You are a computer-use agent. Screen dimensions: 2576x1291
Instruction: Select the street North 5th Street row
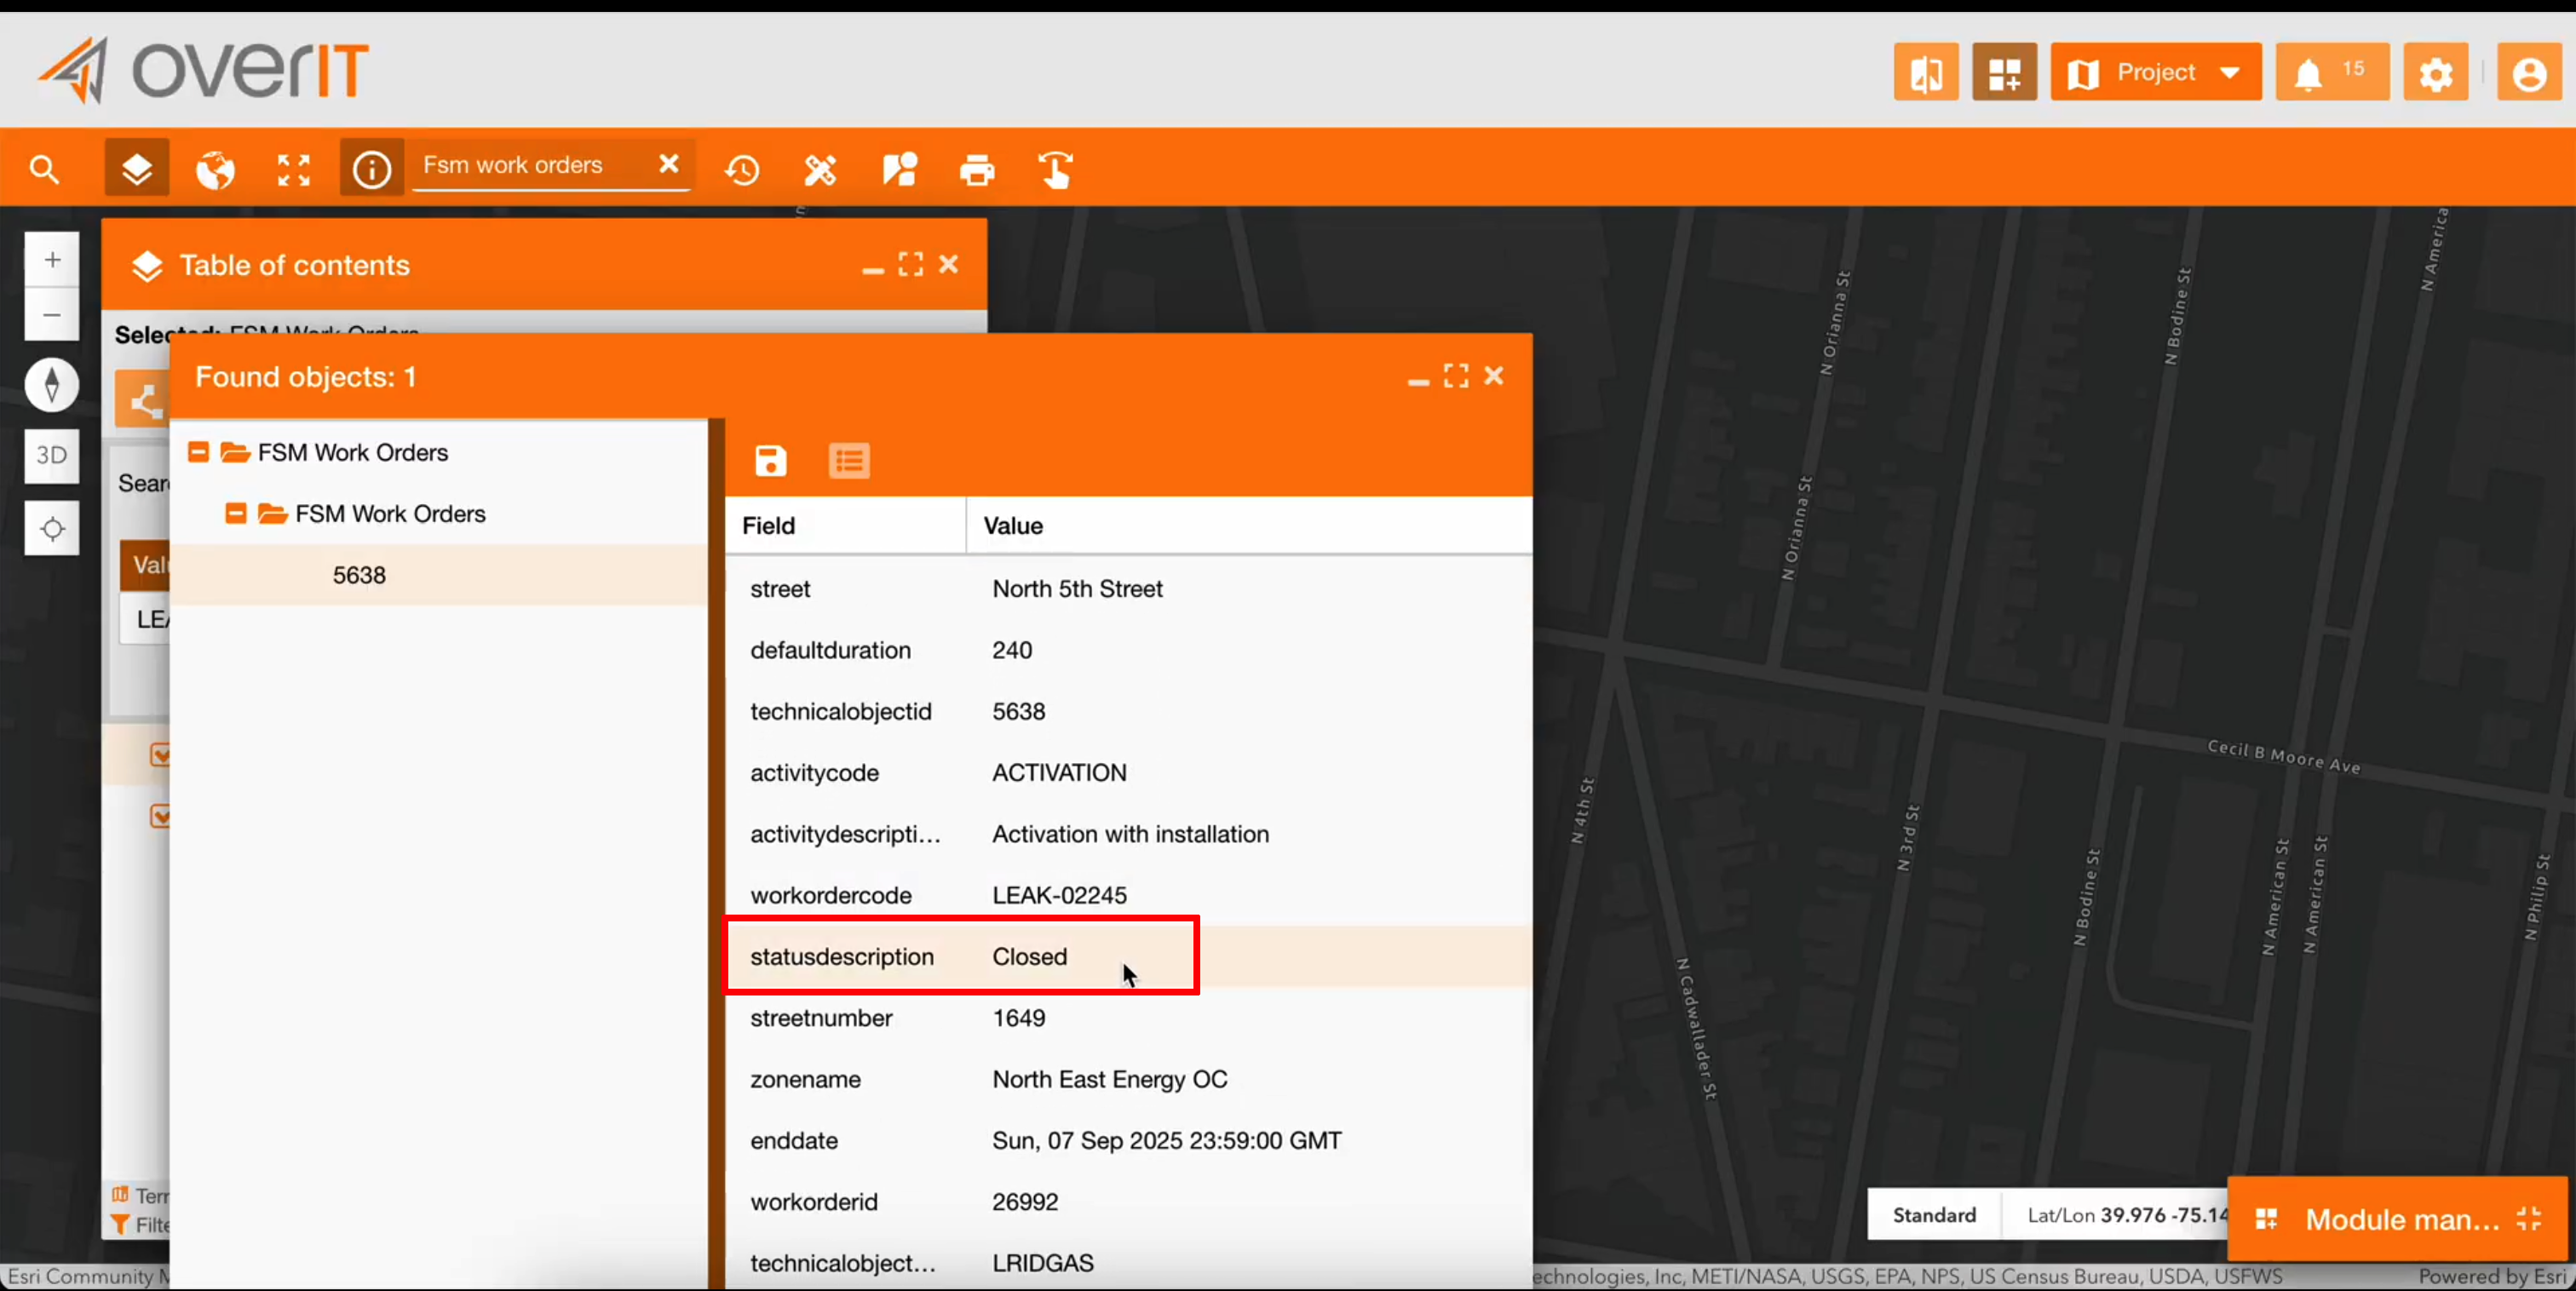click(1129, 589)
